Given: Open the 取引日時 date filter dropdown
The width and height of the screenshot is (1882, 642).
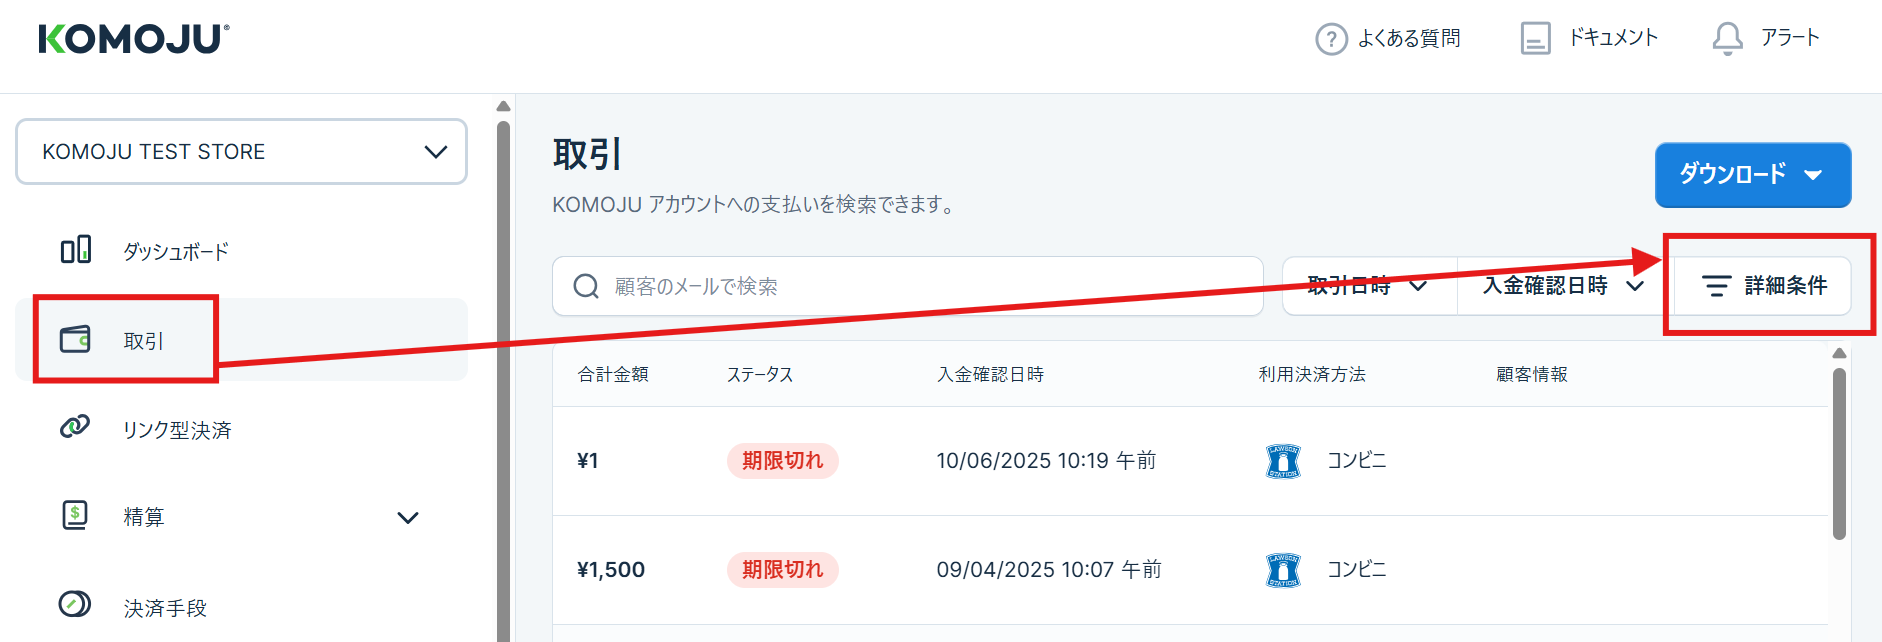Looking at the screenshot, I should click(x=1368, y=286).
